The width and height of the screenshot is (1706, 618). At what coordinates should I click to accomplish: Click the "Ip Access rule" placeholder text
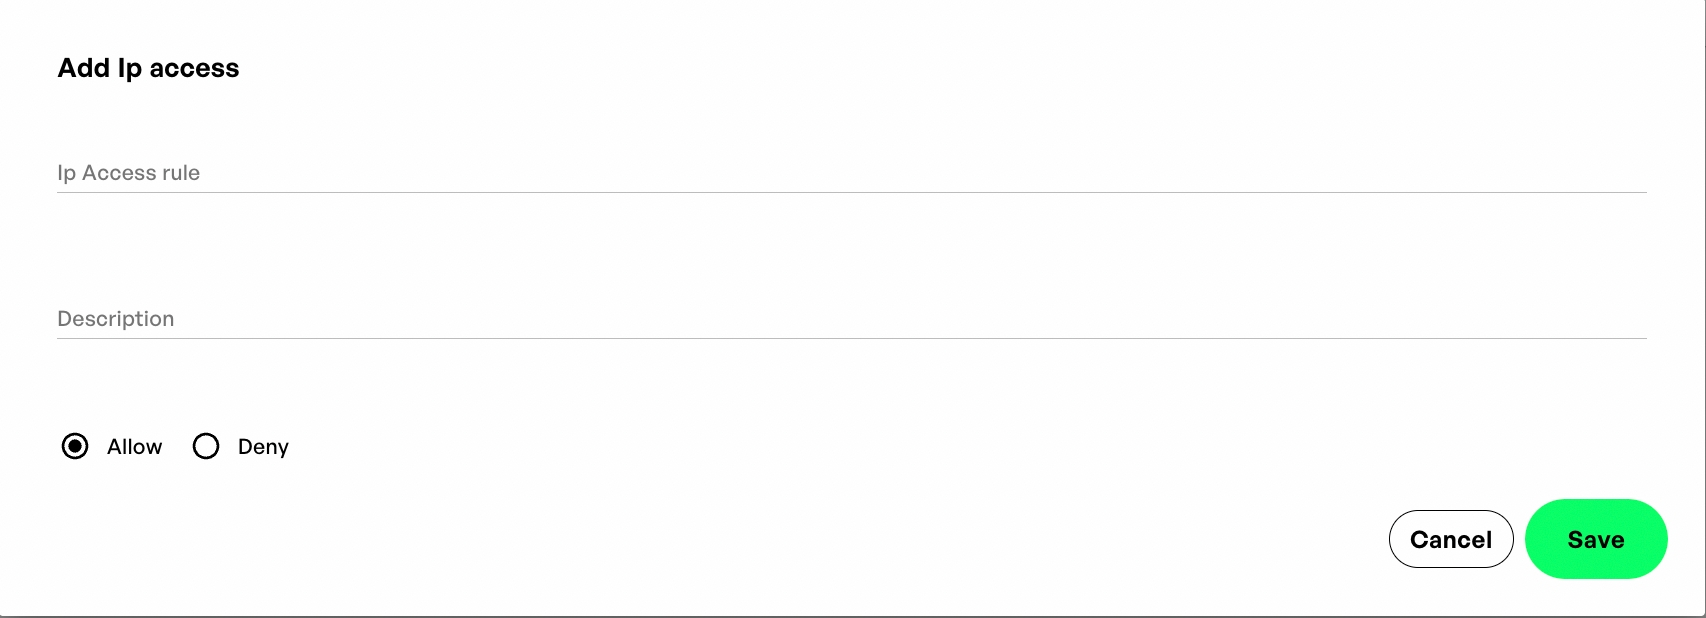click(x=128, y=173)
